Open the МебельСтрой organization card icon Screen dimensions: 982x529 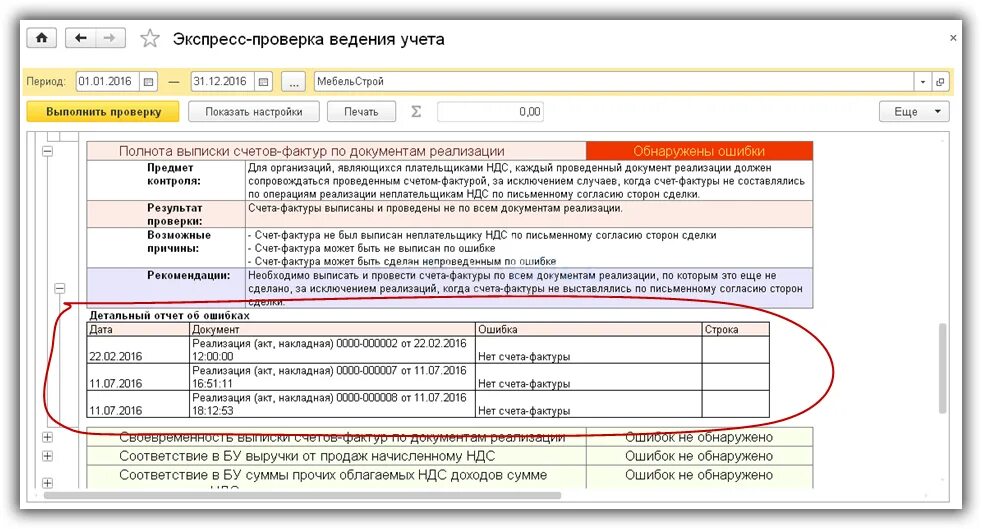[940, 81]
